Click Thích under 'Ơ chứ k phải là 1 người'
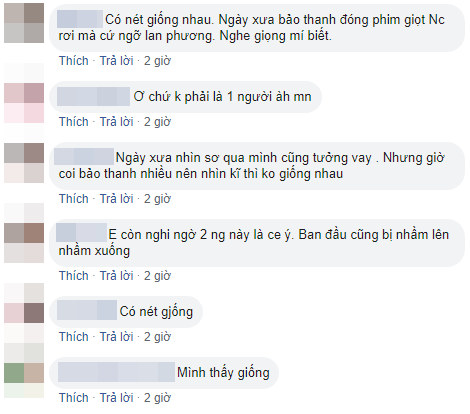The image size is (470, 414). click(x=74, y=122)
